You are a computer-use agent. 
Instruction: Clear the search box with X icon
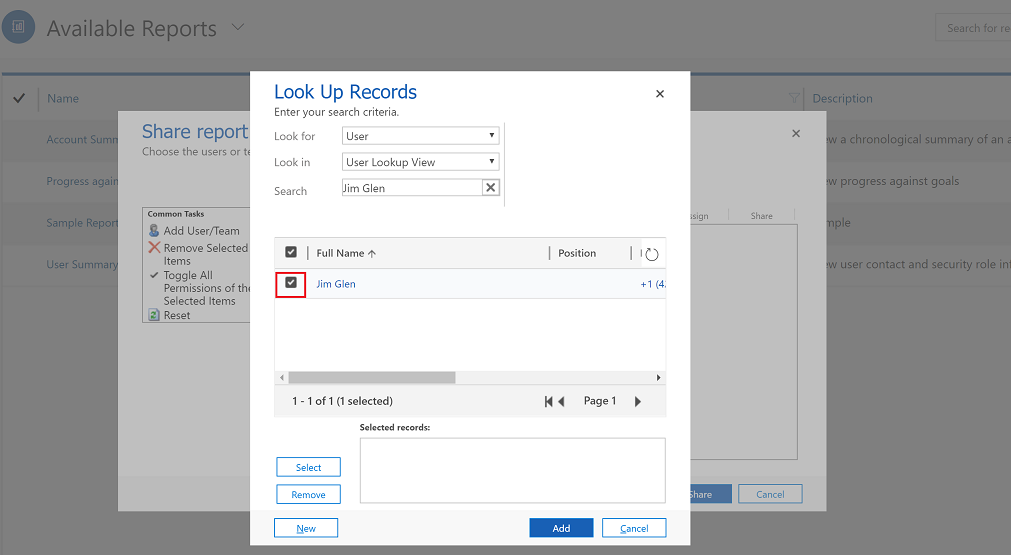490,188
